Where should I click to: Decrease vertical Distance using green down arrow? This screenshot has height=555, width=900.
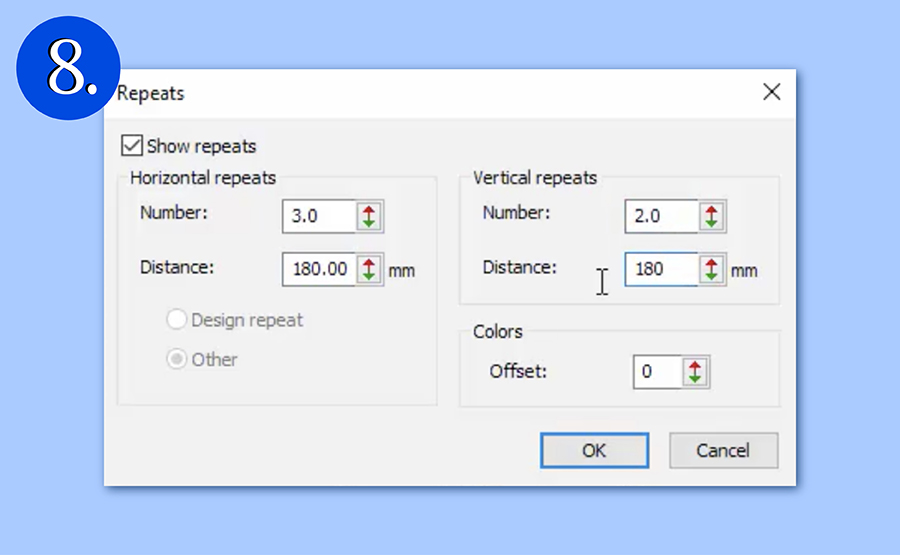click(711, 276)
